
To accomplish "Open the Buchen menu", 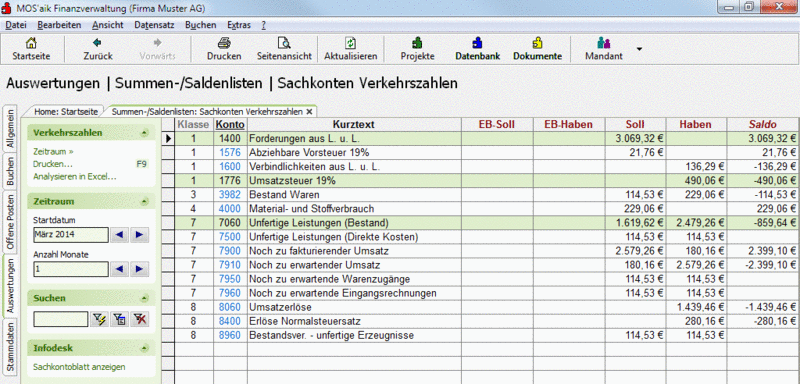I will click(201, 24).
